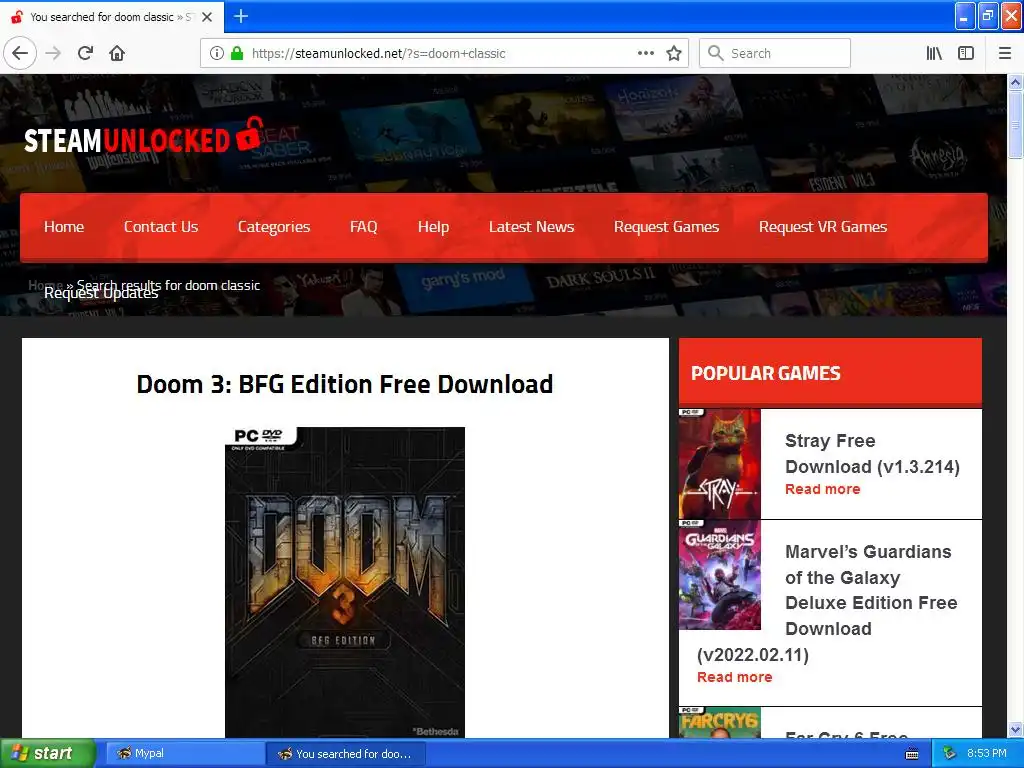Select 'You searched for doo...' taskbar button
This screenshot has height=768, width=1024.
[346, 754]
